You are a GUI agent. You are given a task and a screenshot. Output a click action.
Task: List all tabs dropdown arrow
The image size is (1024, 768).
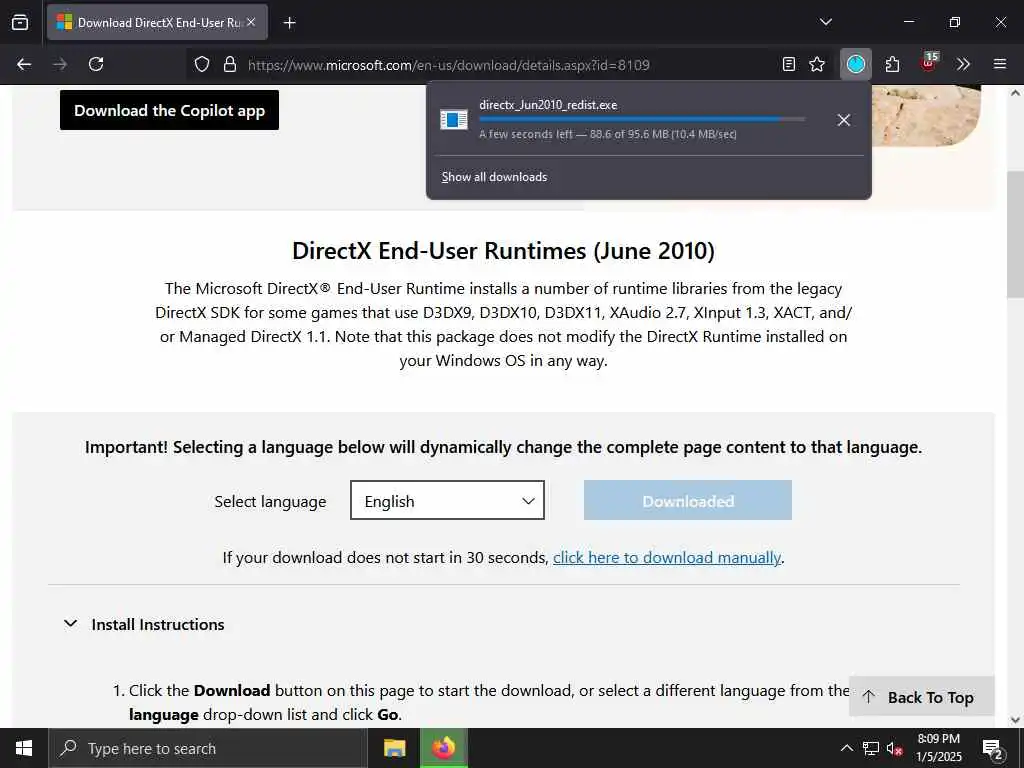pos(825,22)
